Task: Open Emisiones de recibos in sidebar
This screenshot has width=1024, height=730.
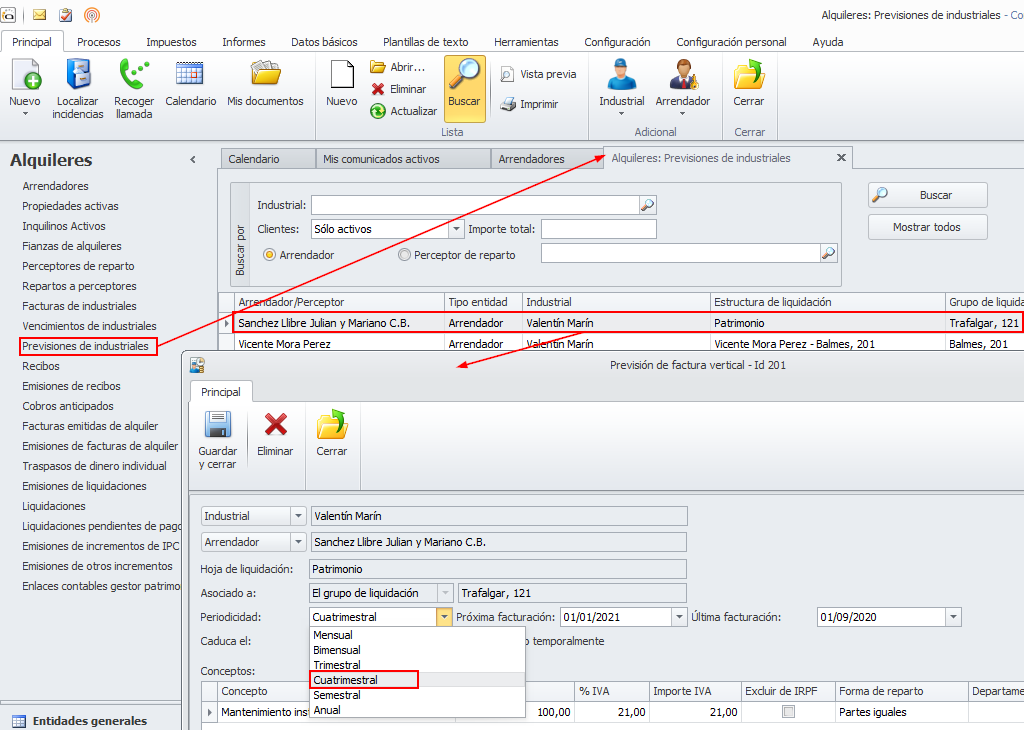Action: (x=71, y=386)
